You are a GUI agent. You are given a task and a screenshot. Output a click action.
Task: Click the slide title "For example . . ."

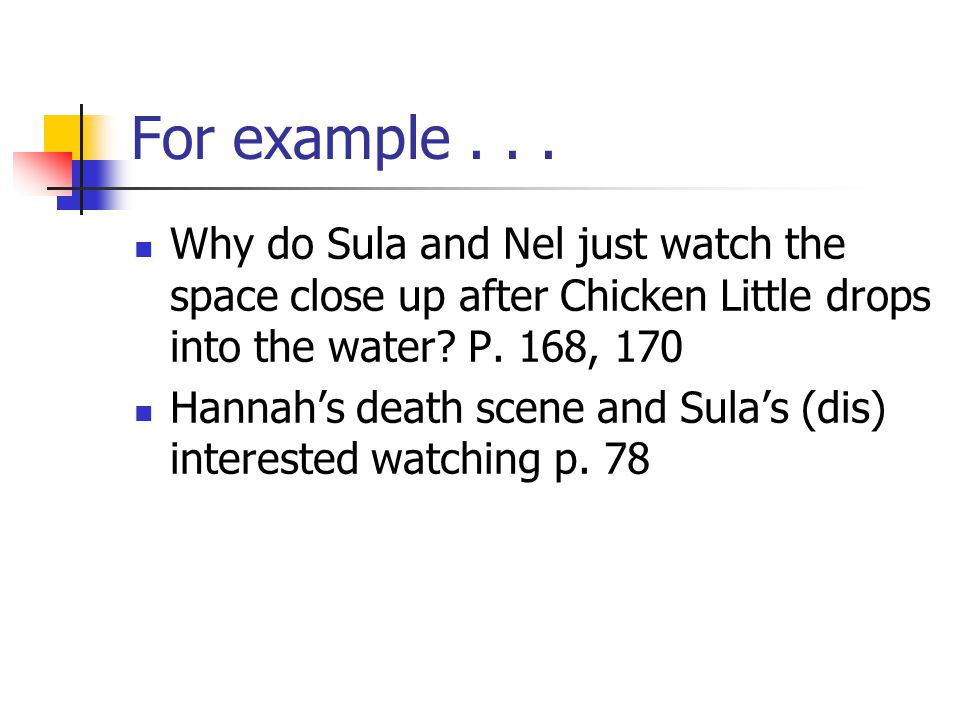pyautogui.click(x=343, y=140)
